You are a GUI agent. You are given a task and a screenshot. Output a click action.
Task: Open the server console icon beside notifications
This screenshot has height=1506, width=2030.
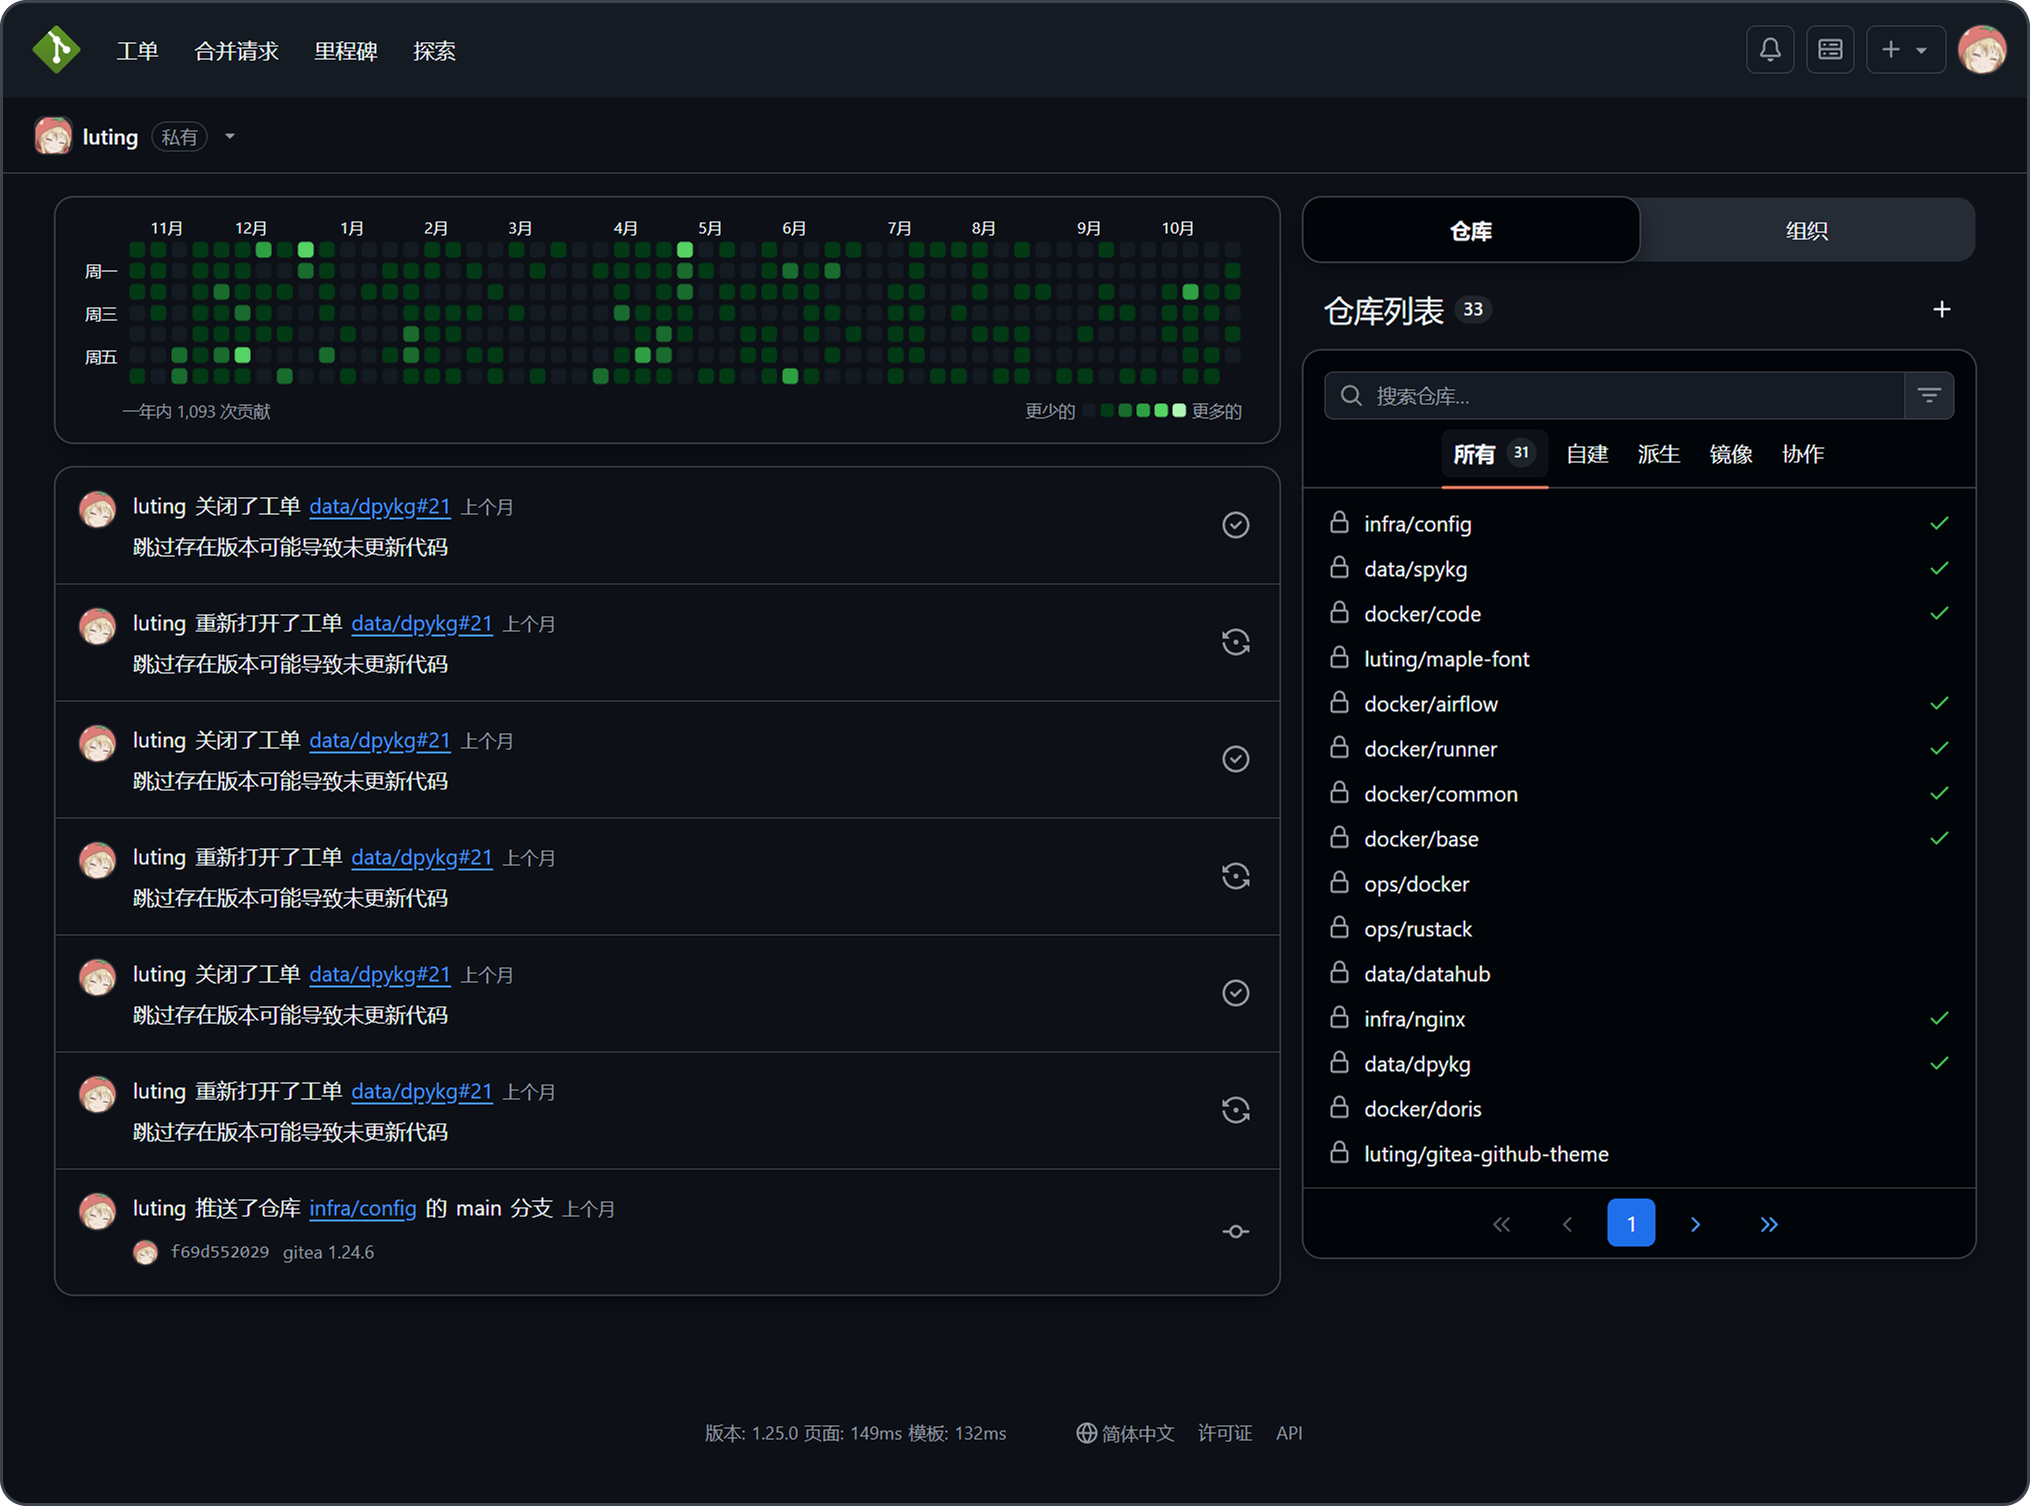click(1829, 50)
